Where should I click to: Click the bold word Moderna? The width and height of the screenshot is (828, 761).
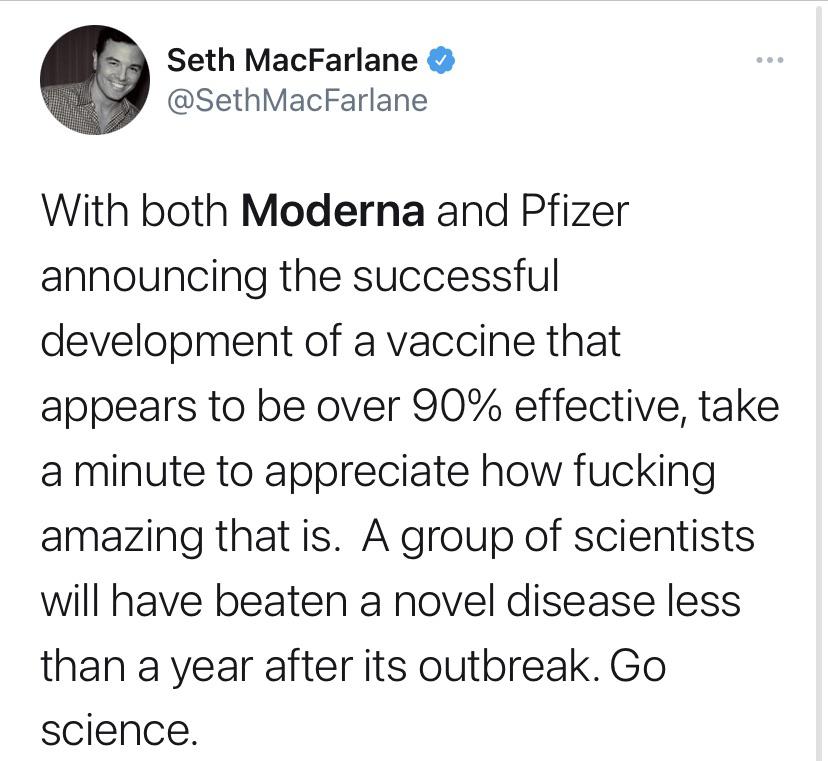coord(334,212)
